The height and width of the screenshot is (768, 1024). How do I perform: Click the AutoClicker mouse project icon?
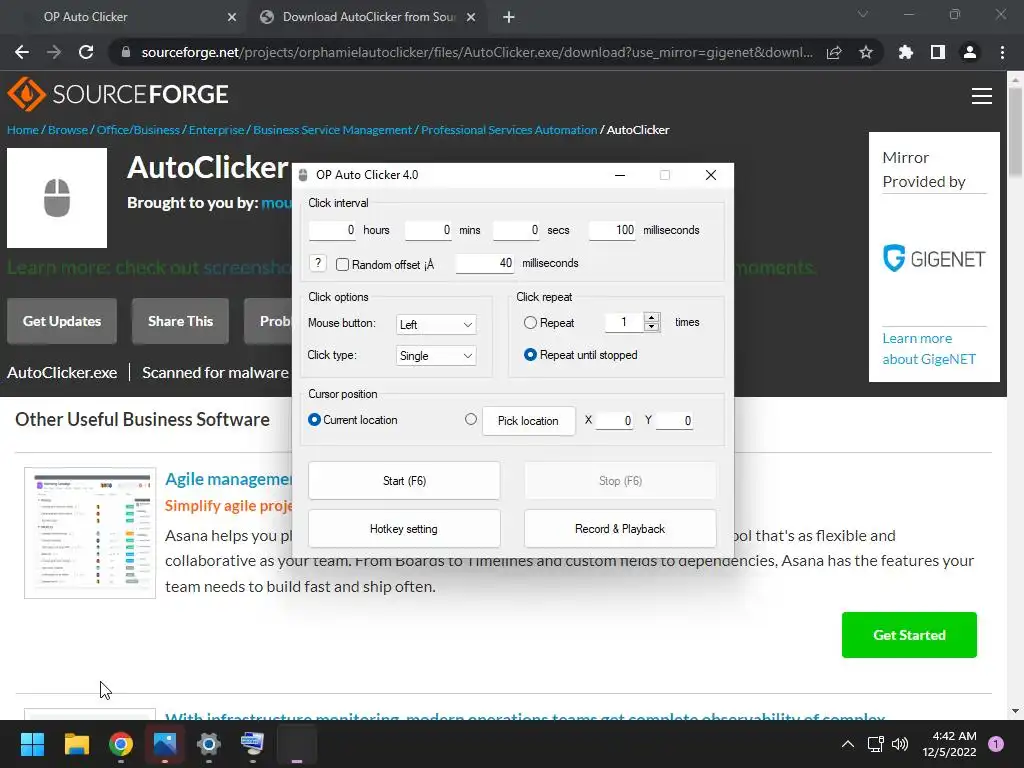[x=57, y=198]
